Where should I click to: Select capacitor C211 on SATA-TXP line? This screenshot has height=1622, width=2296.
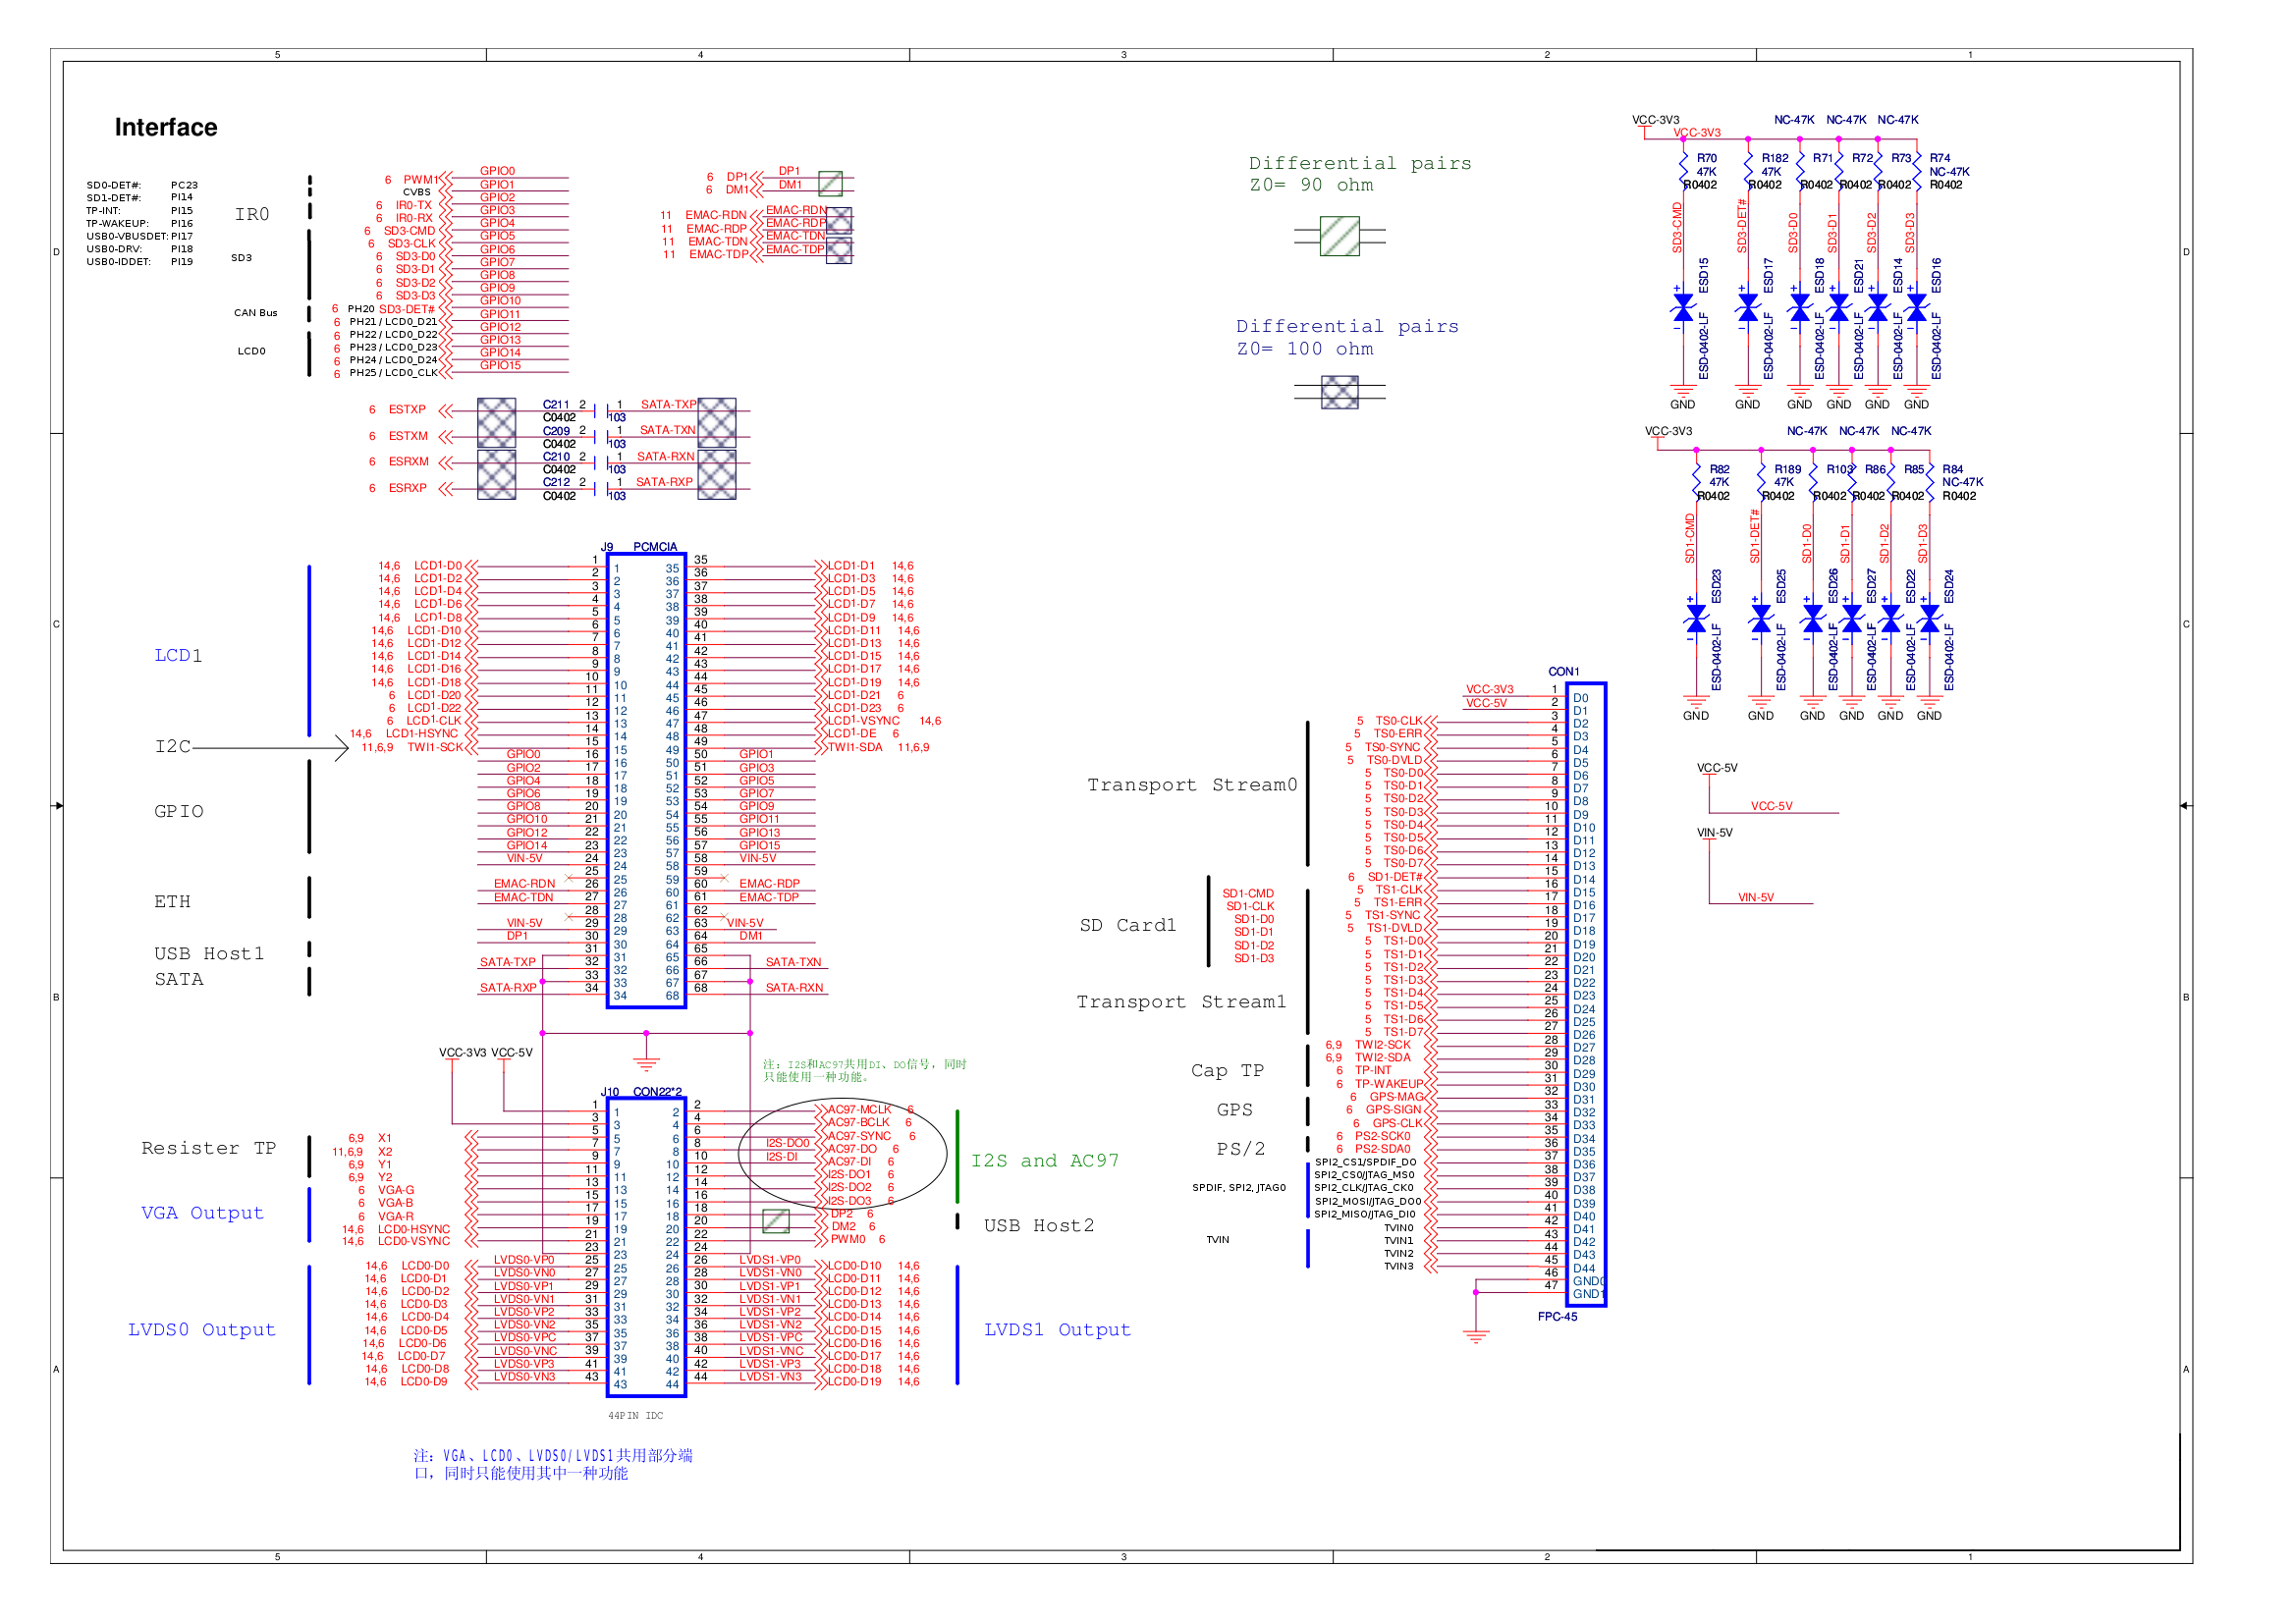(602, 410)
